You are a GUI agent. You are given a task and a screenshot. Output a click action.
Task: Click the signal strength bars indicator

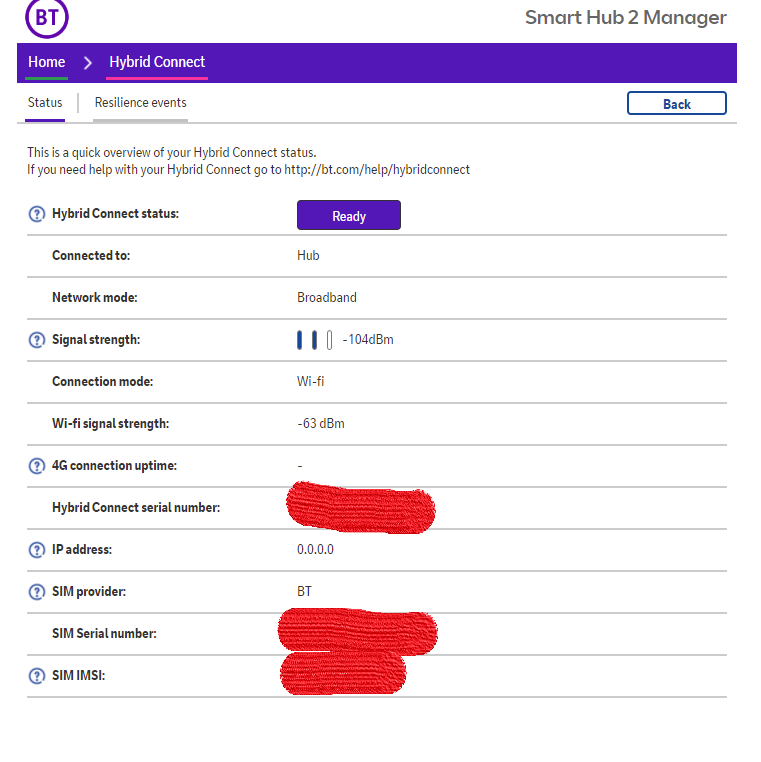click(x=314, y=340)
